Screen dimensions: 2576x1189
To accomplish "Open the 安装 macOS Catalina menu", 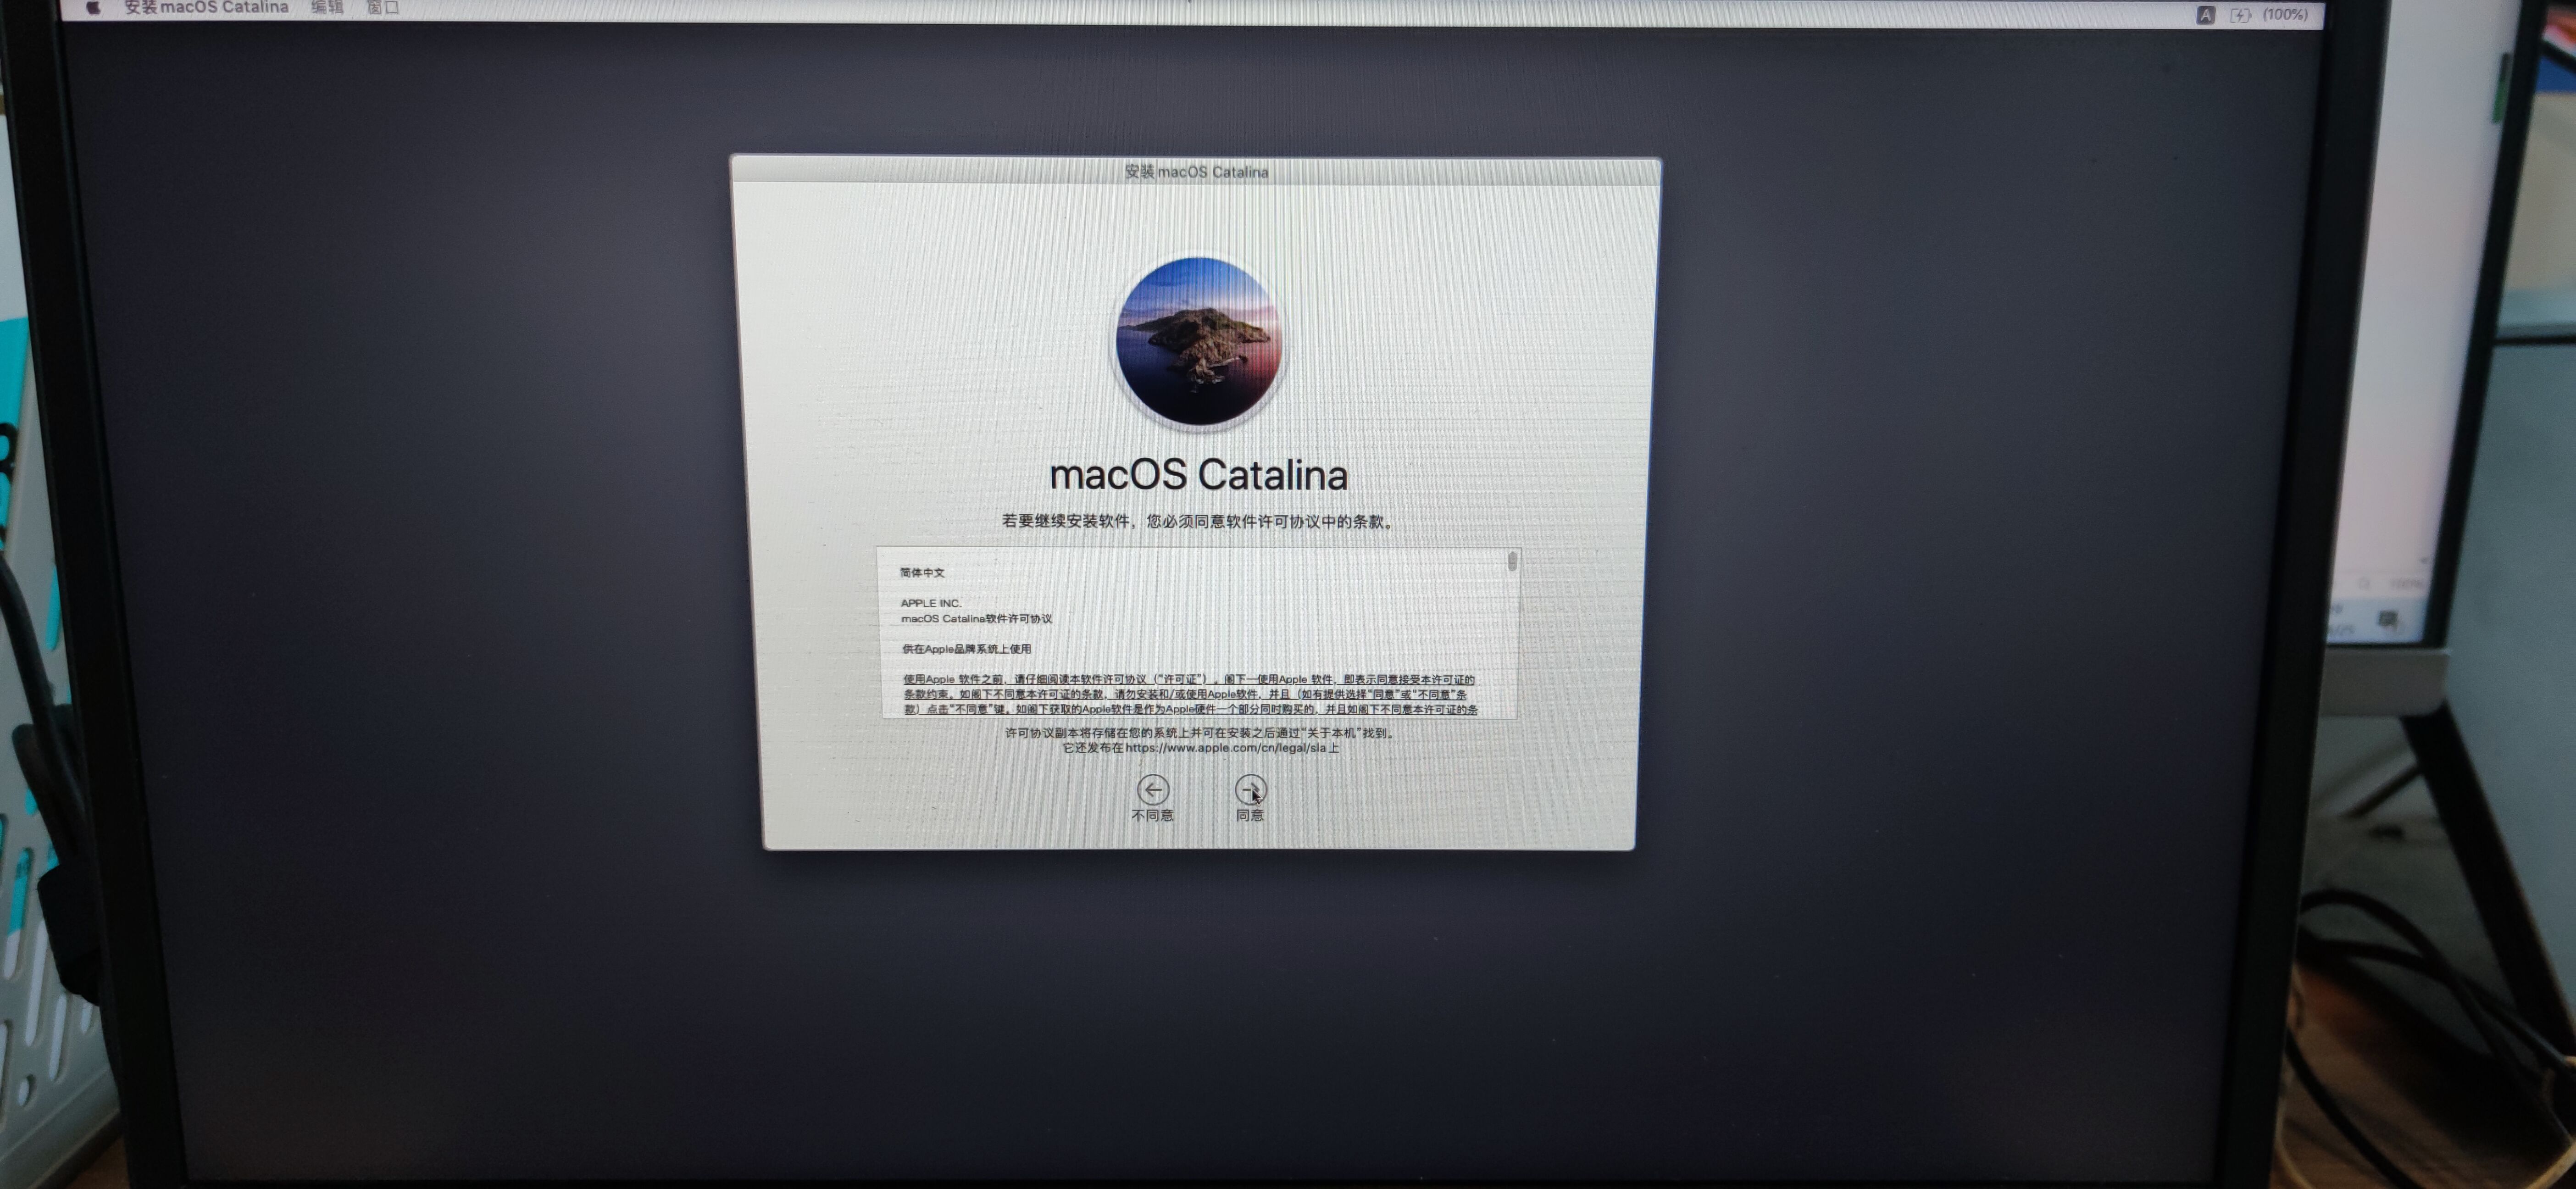I will pyautogui.click(x=206, y=7).
